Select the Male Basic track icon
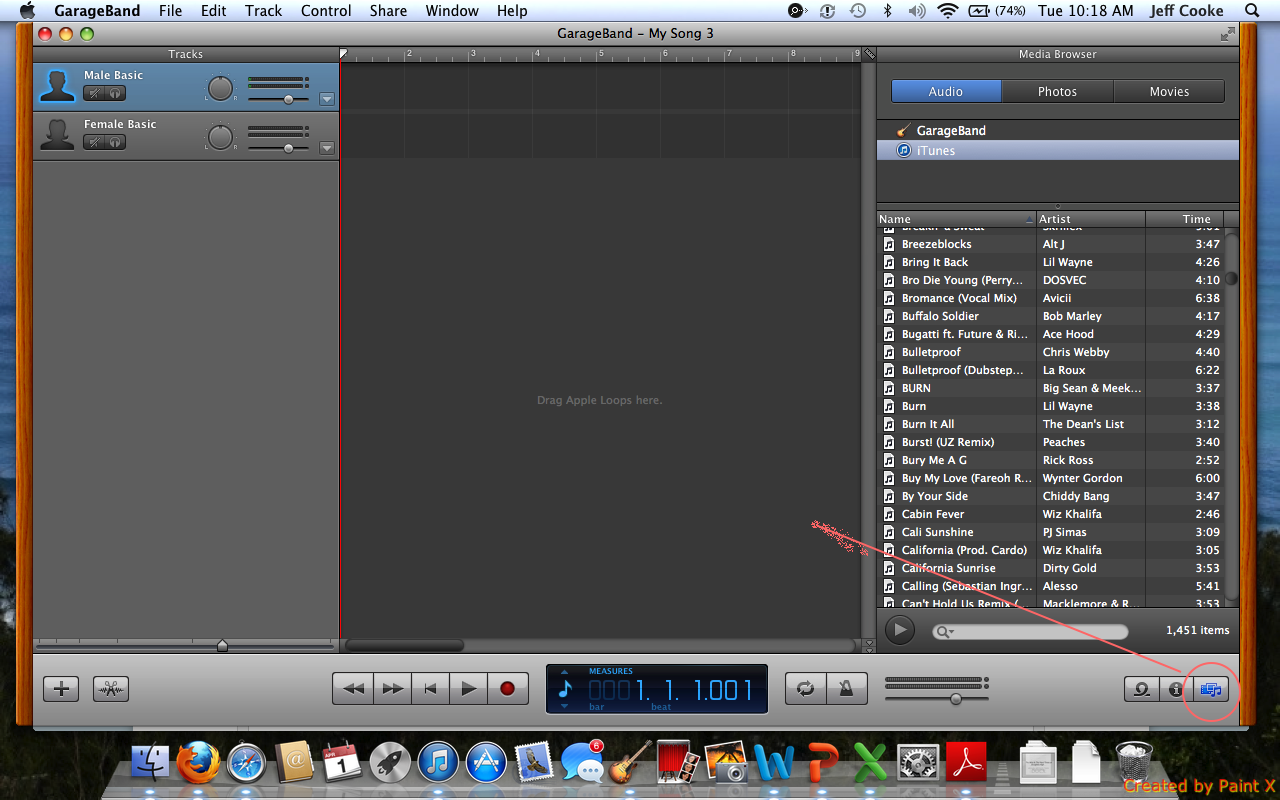Screen dimensions: 1280x800 point(57,87)
